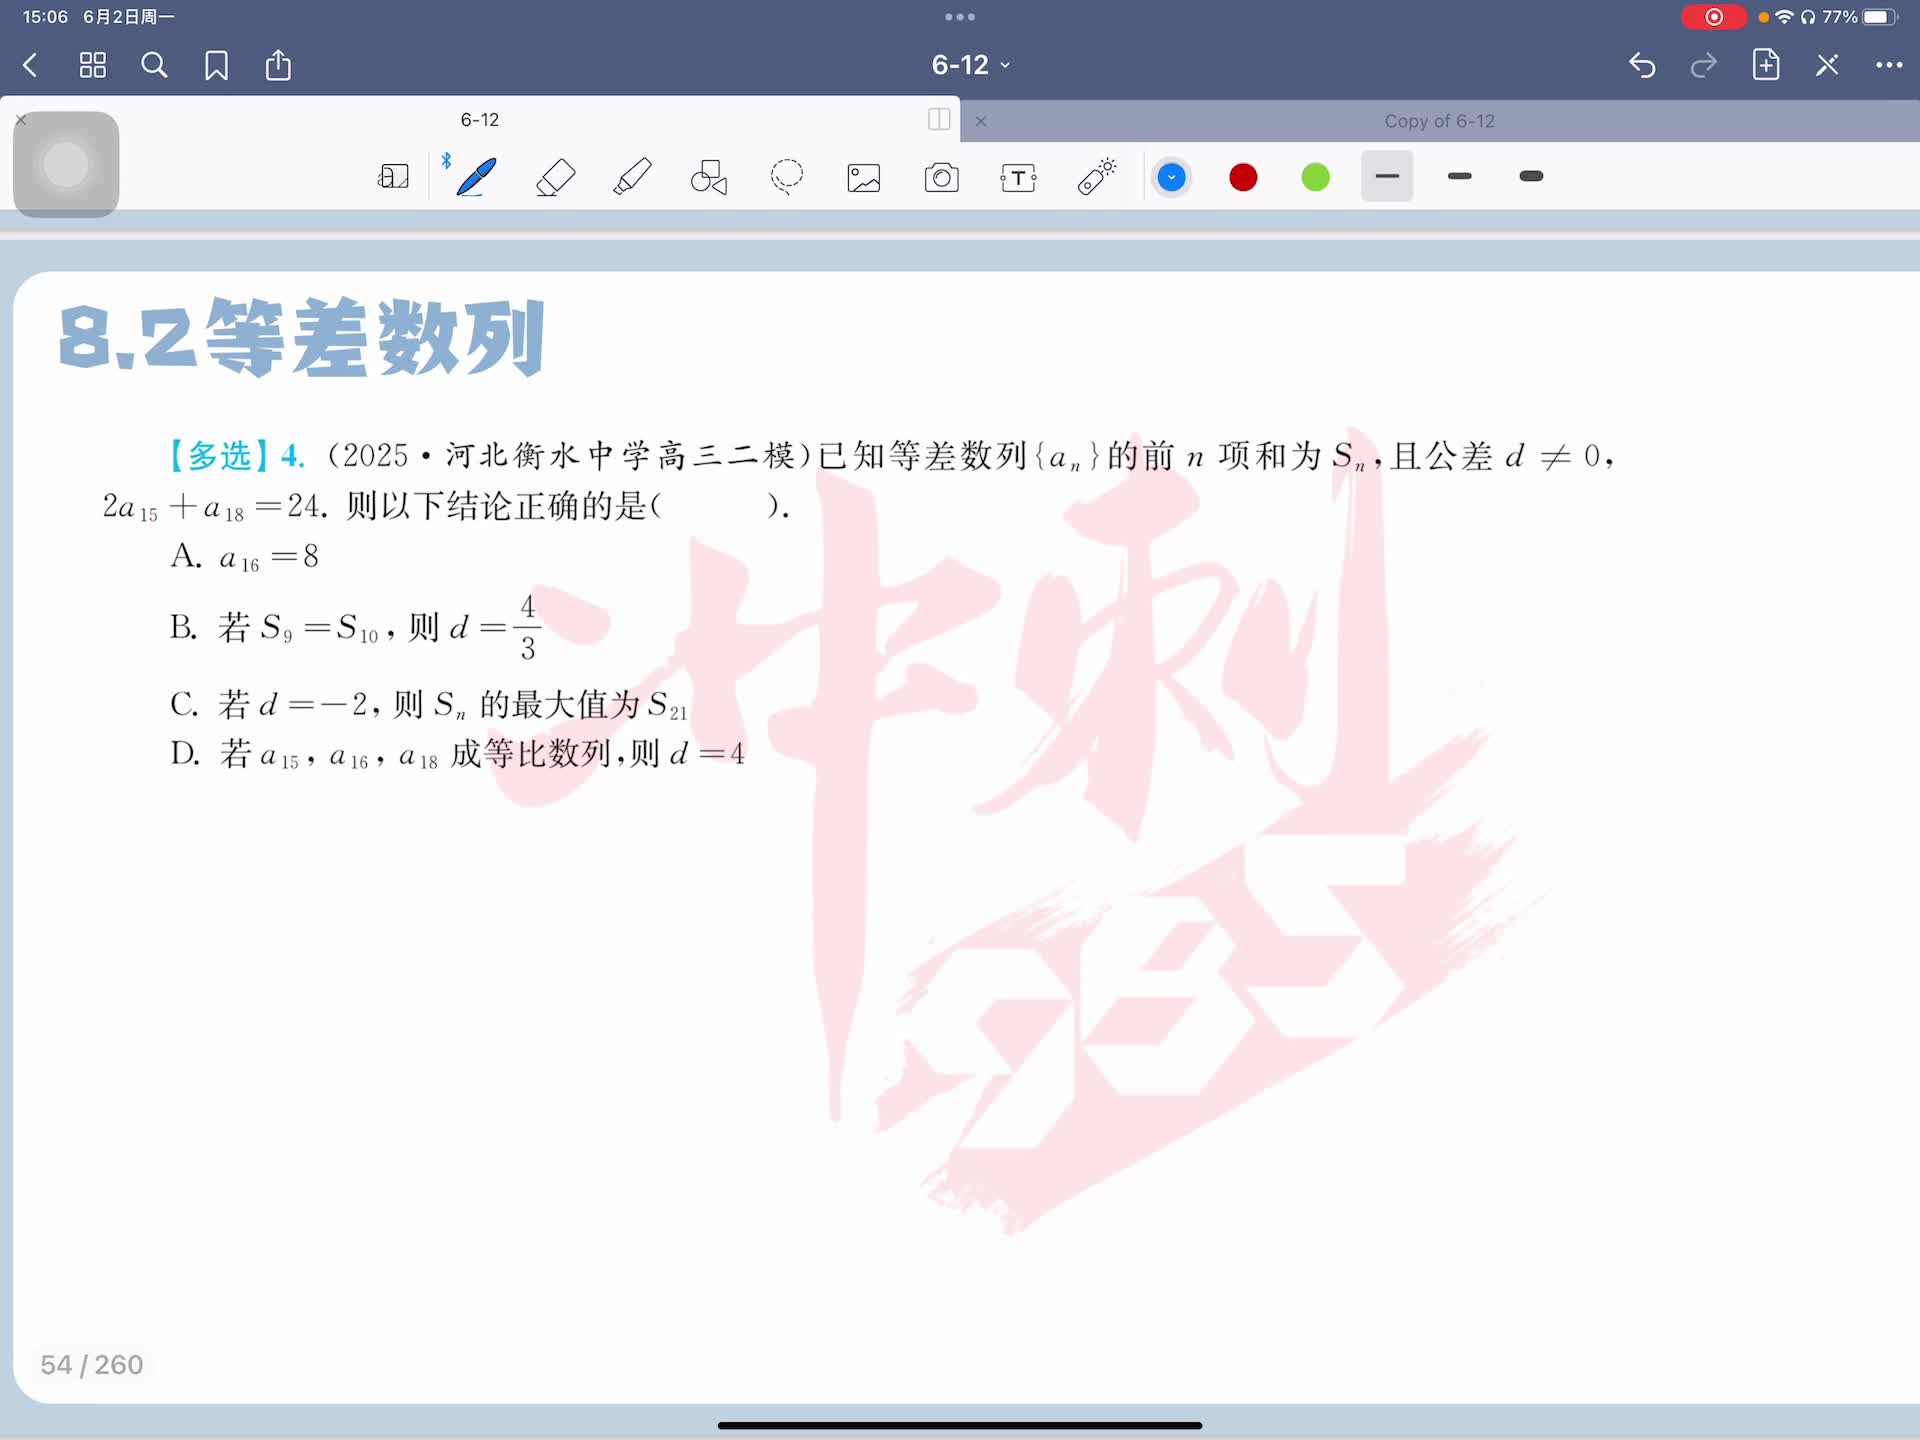Select the Highlighter tool
This screenshot has height=1440, width=1920.
pos(632,177)
